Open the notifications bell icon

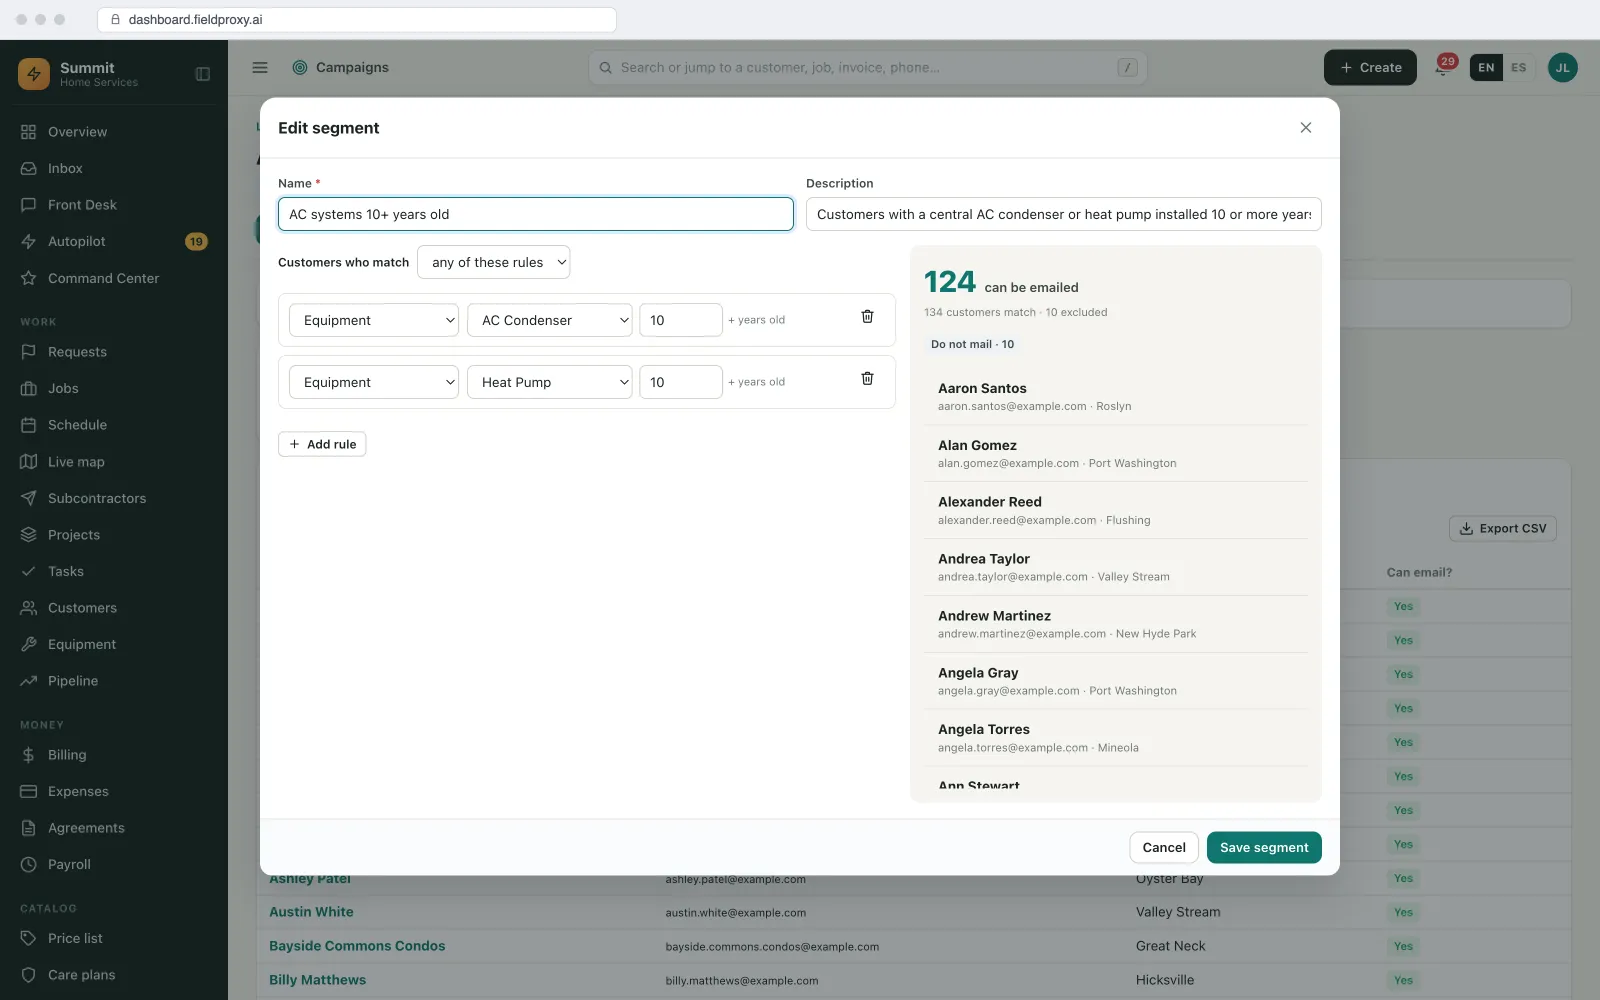click(1443, 68)
